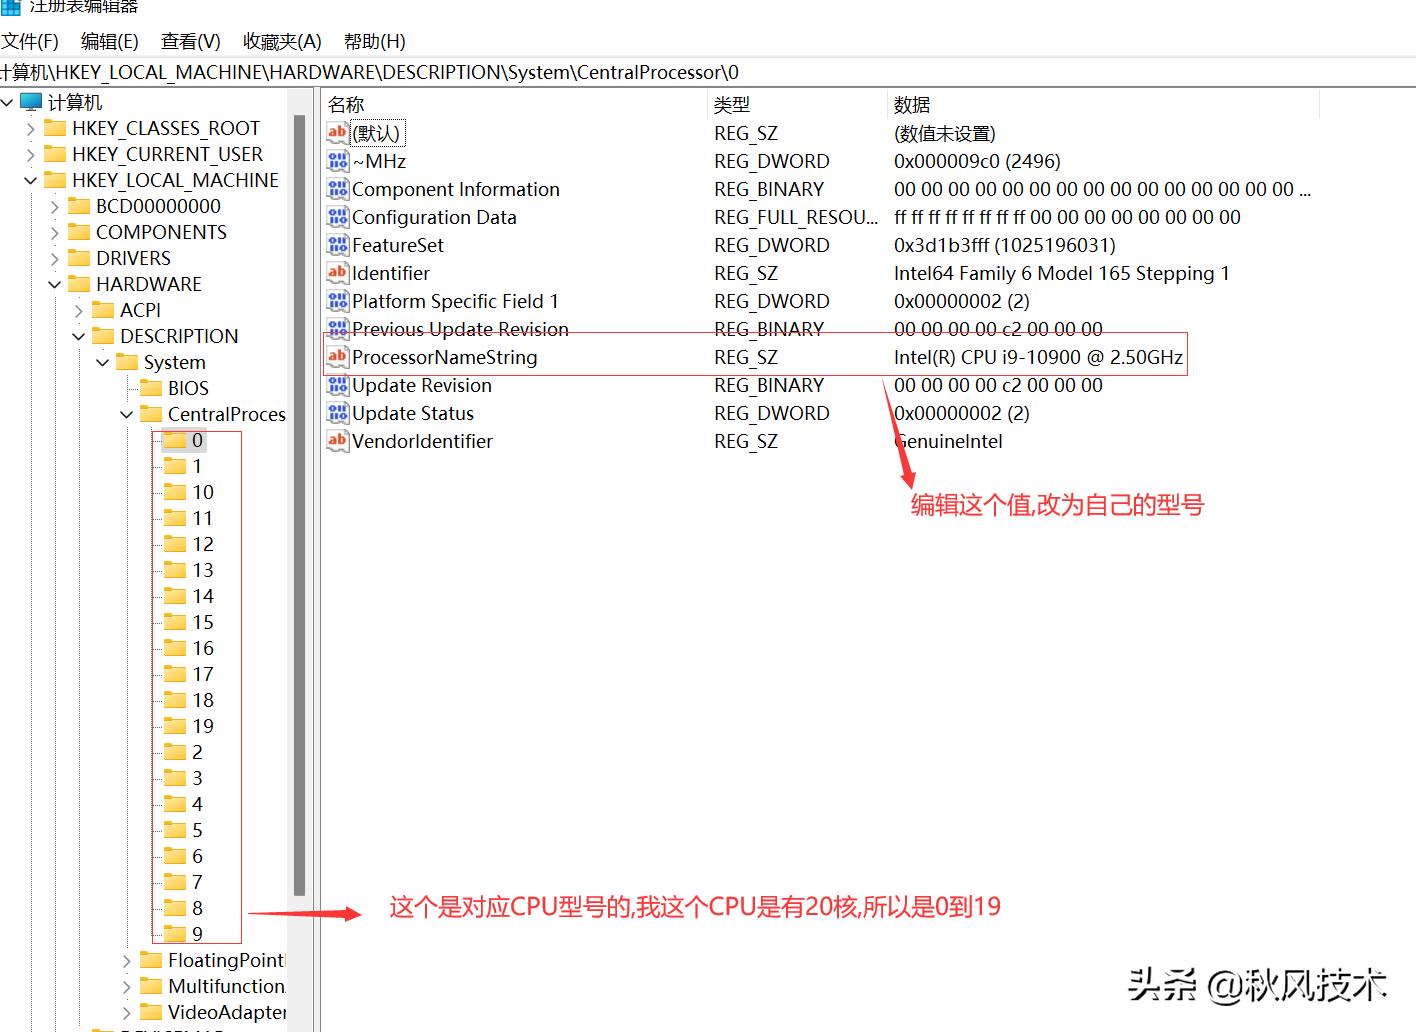
Task: Collapse the HARDWARE tree branch
Action: (54, 283)
